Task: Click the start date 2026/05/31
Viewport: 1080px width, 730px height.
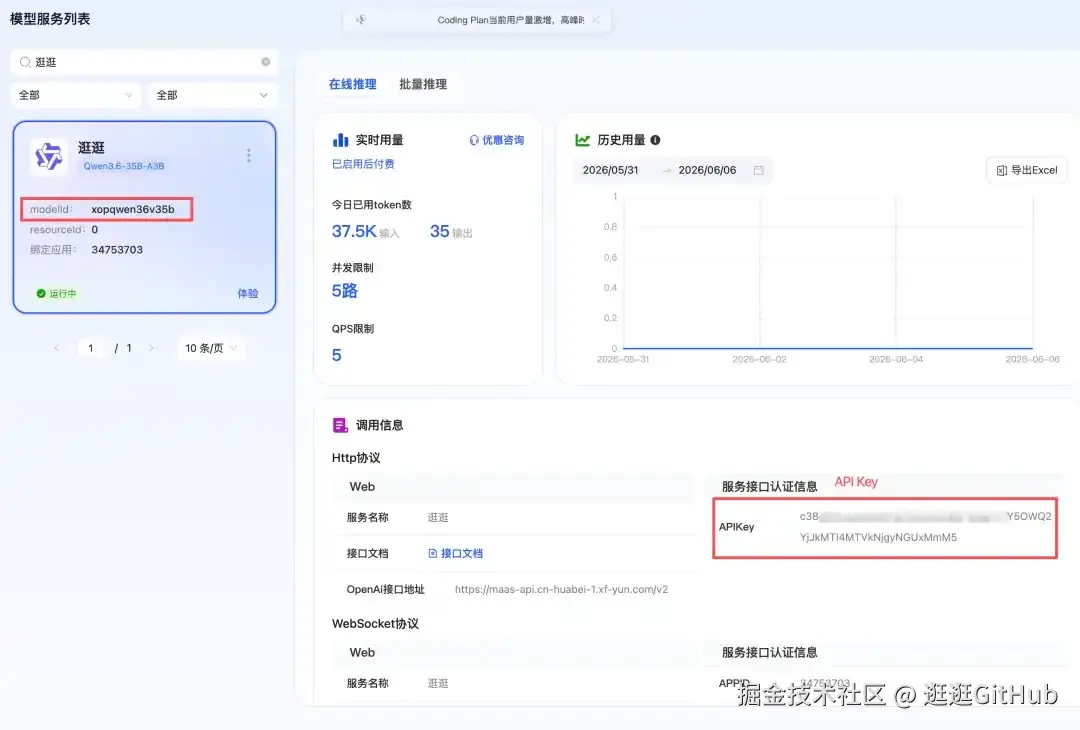Action: pyautogui.click(x=610, y=170)
